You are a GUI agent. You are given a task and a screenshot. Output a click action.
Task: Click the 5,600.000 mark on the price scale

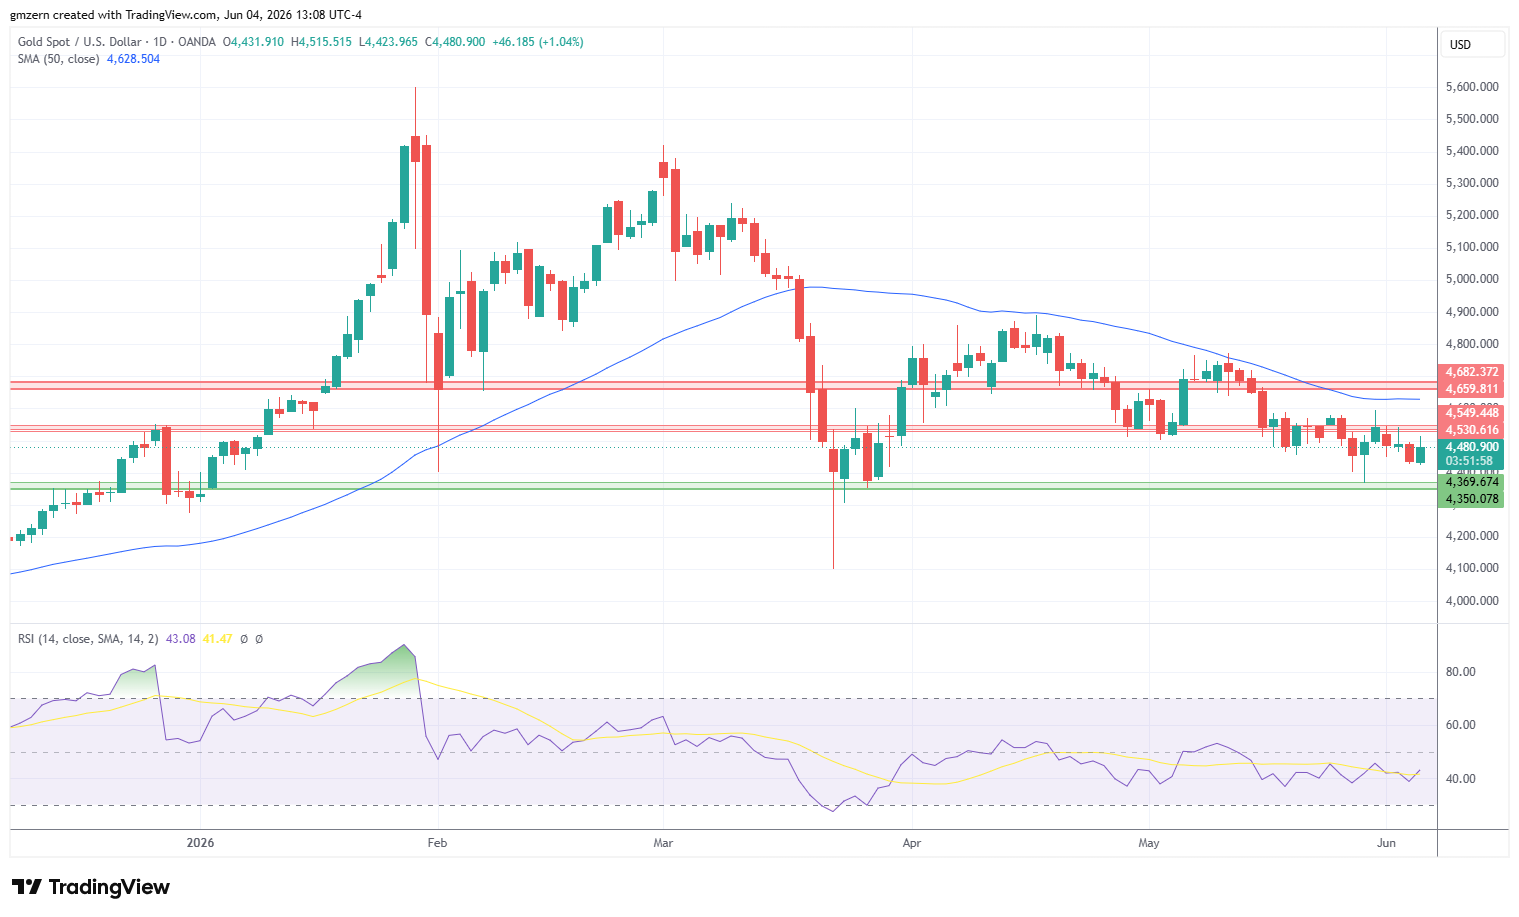[1472, 87]
